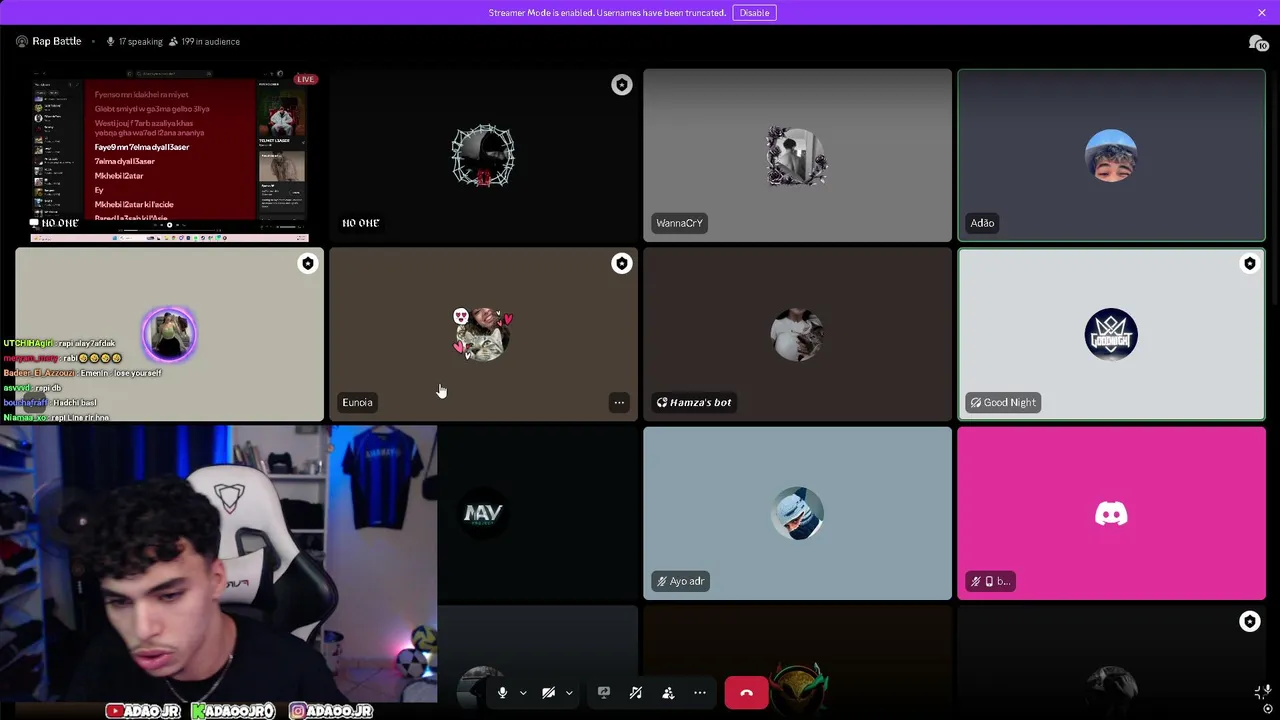1280x720 pixels.
Task: Select Adão participant avatar
Action: 1111,155
